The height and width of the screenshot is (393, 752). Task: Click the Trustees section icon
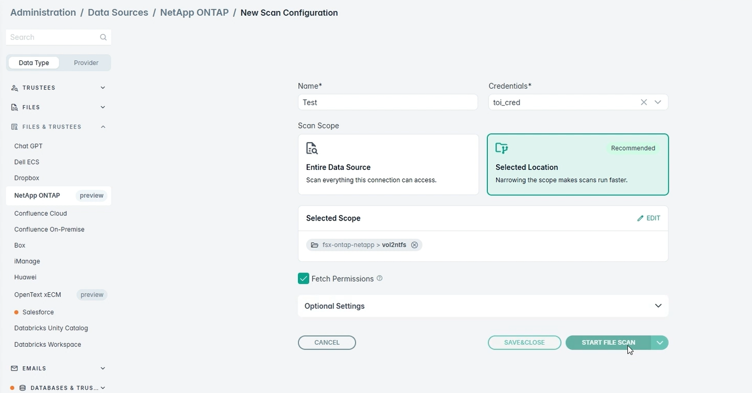tap(14, 88)
